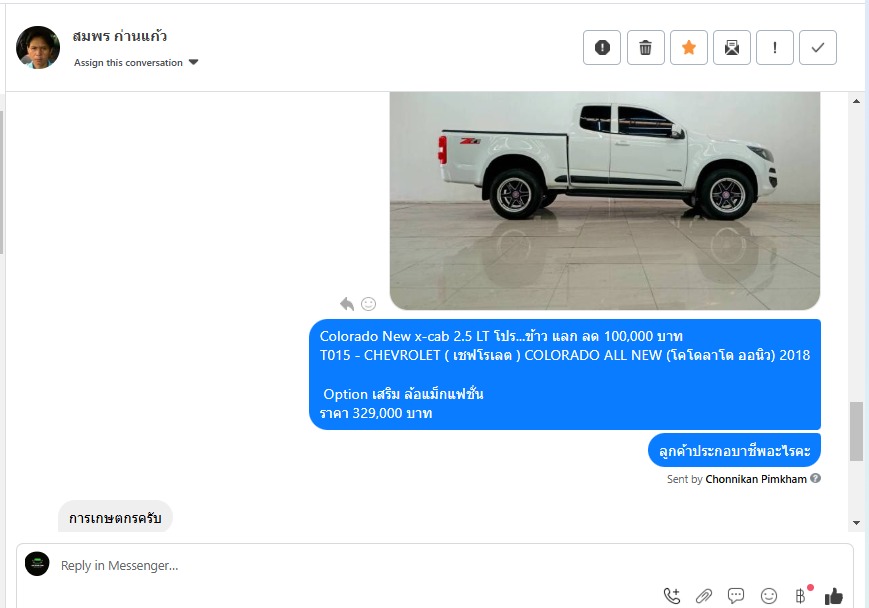
Task: Click the chat scrollbar down arrow
Action: (x=856, y=523)
